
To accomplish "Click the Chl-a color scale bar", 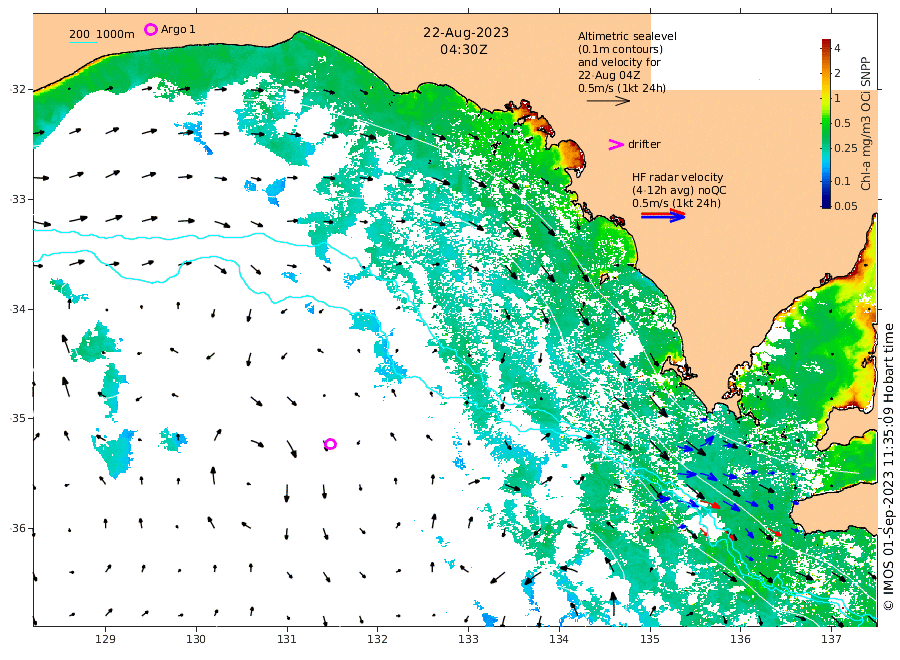I will click(826, 123).
